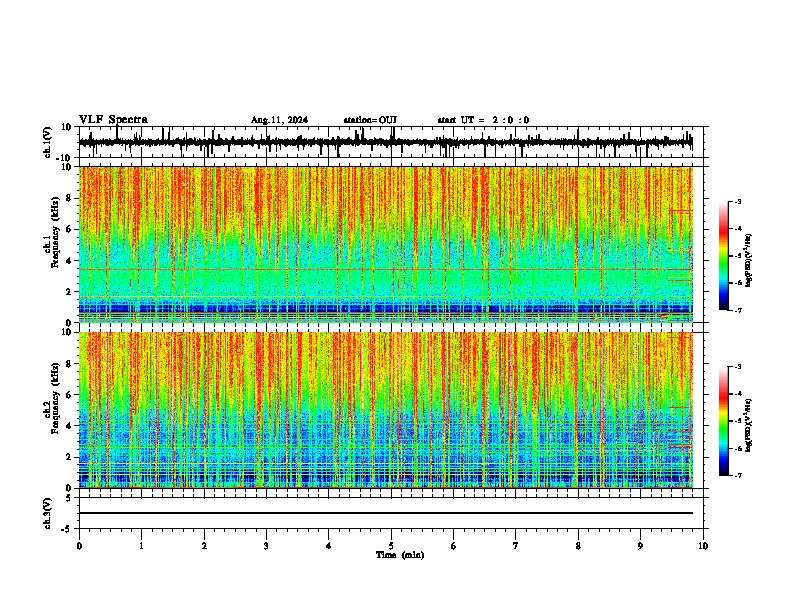Click time axis tick label '2'

pos(204,546)
